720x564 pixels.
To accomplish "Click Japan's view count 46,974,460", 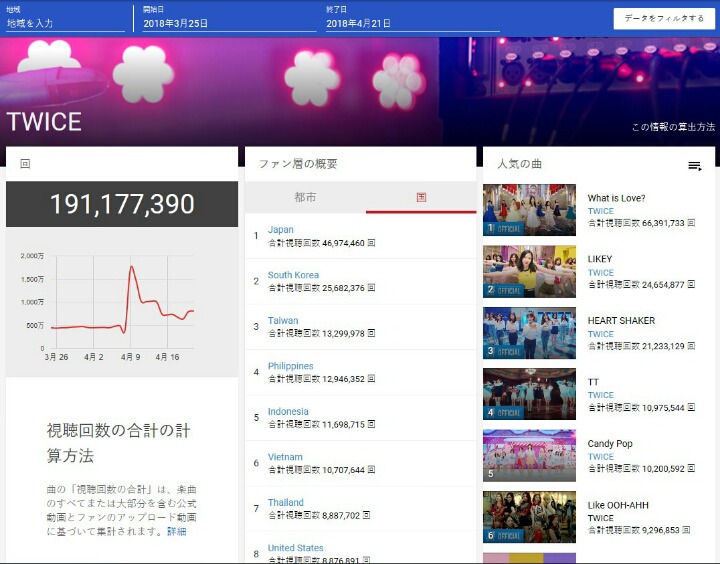I will (x=343, y=243).
